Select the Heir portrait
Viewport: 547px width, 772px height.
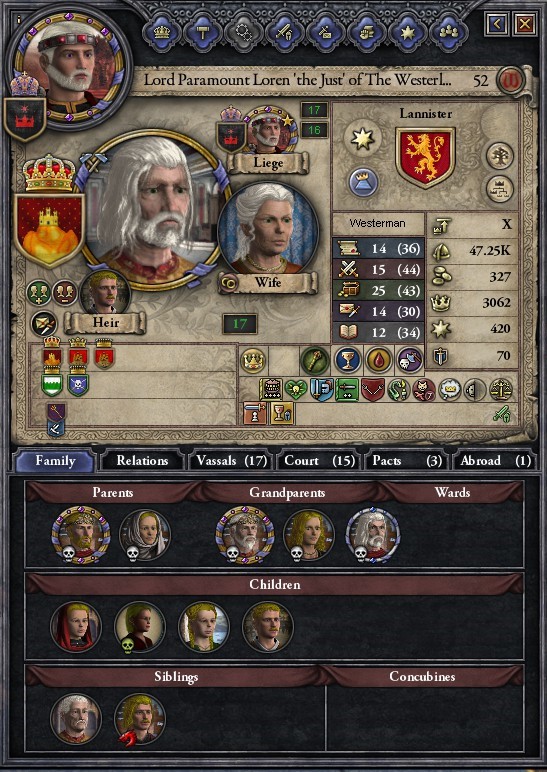click(105, 293)
